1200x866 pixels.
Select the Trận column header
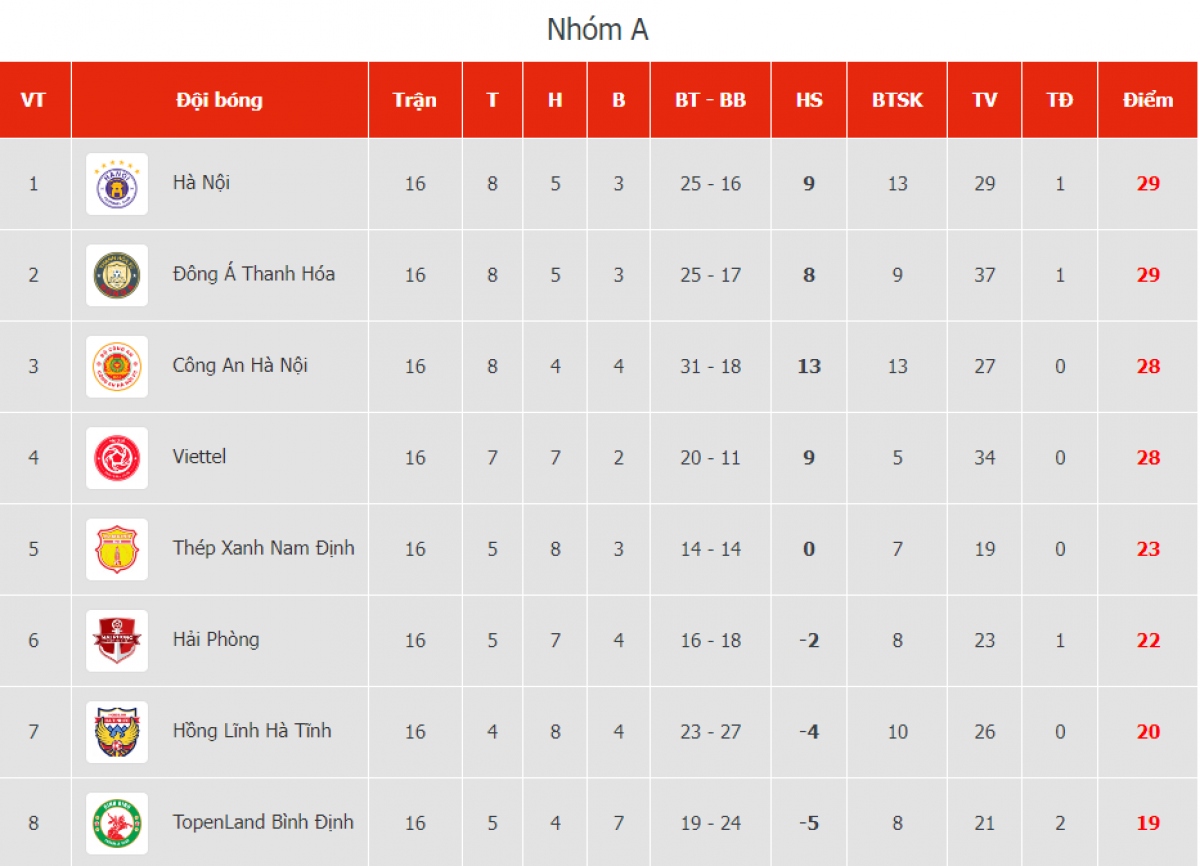(x=415, y=100)
